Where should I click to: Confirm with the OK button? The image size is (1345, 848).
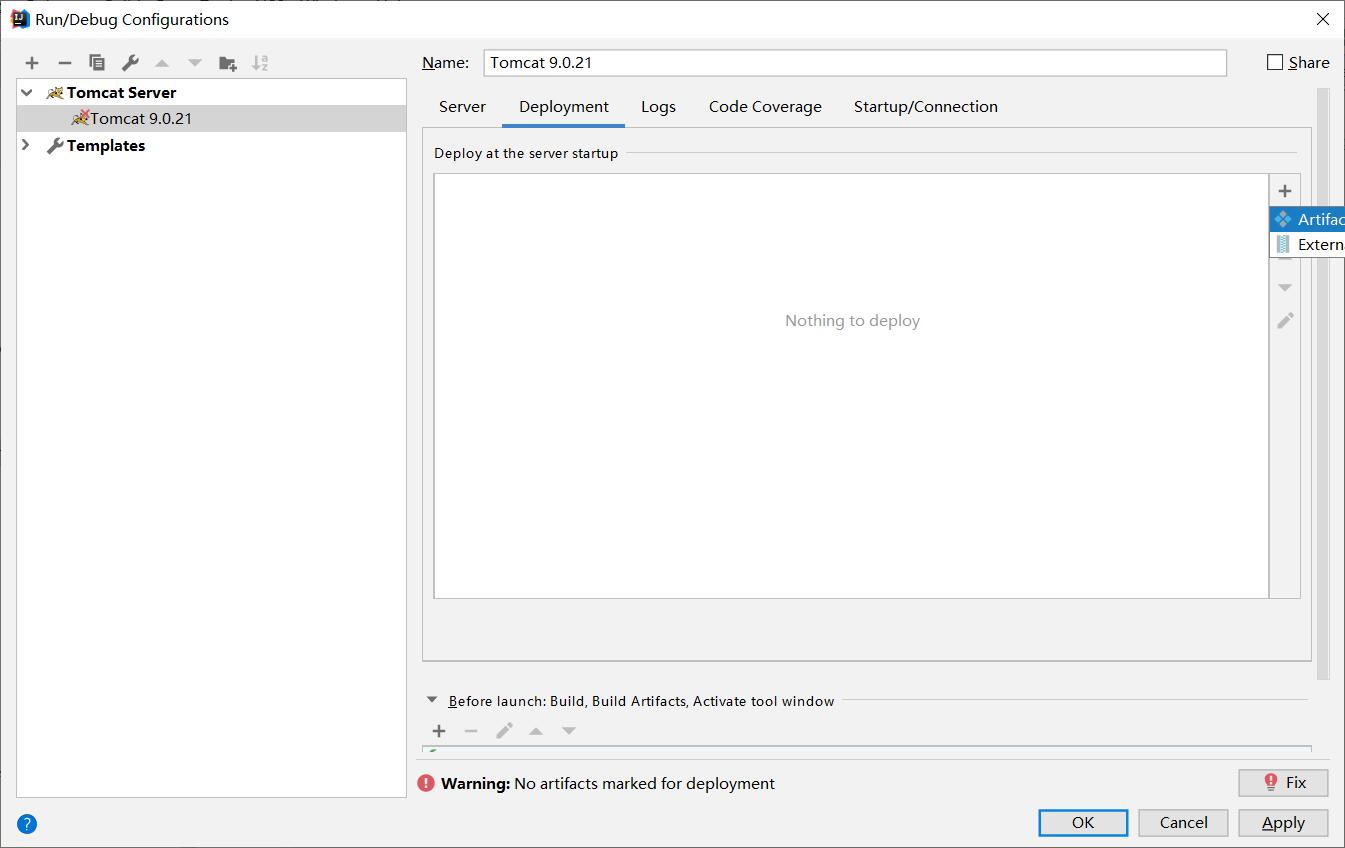click(x=1083, y=822)
